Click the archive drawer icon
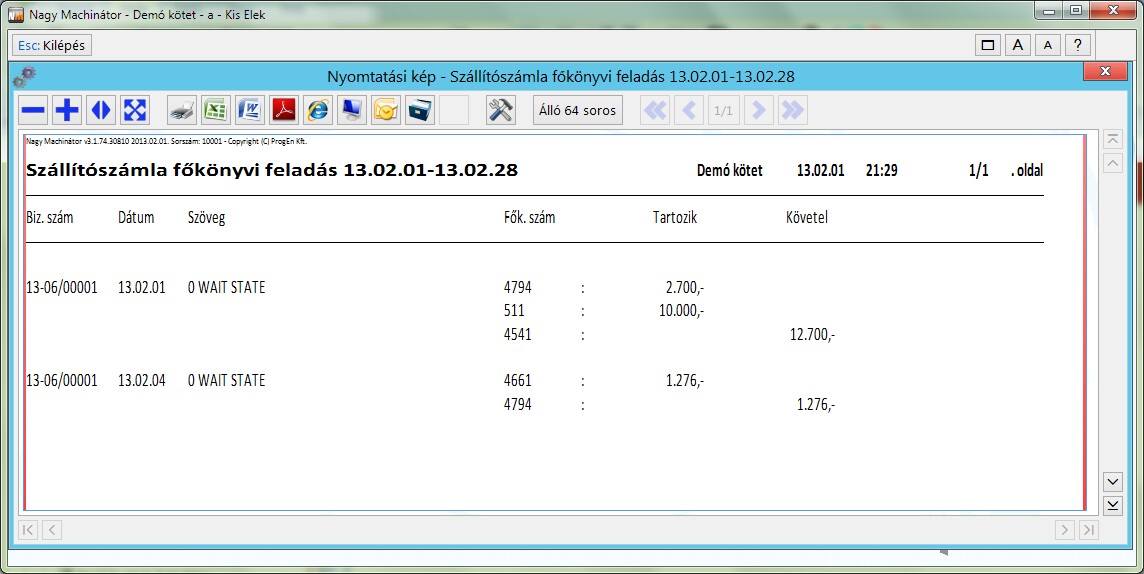 click(x=420, y=110)
